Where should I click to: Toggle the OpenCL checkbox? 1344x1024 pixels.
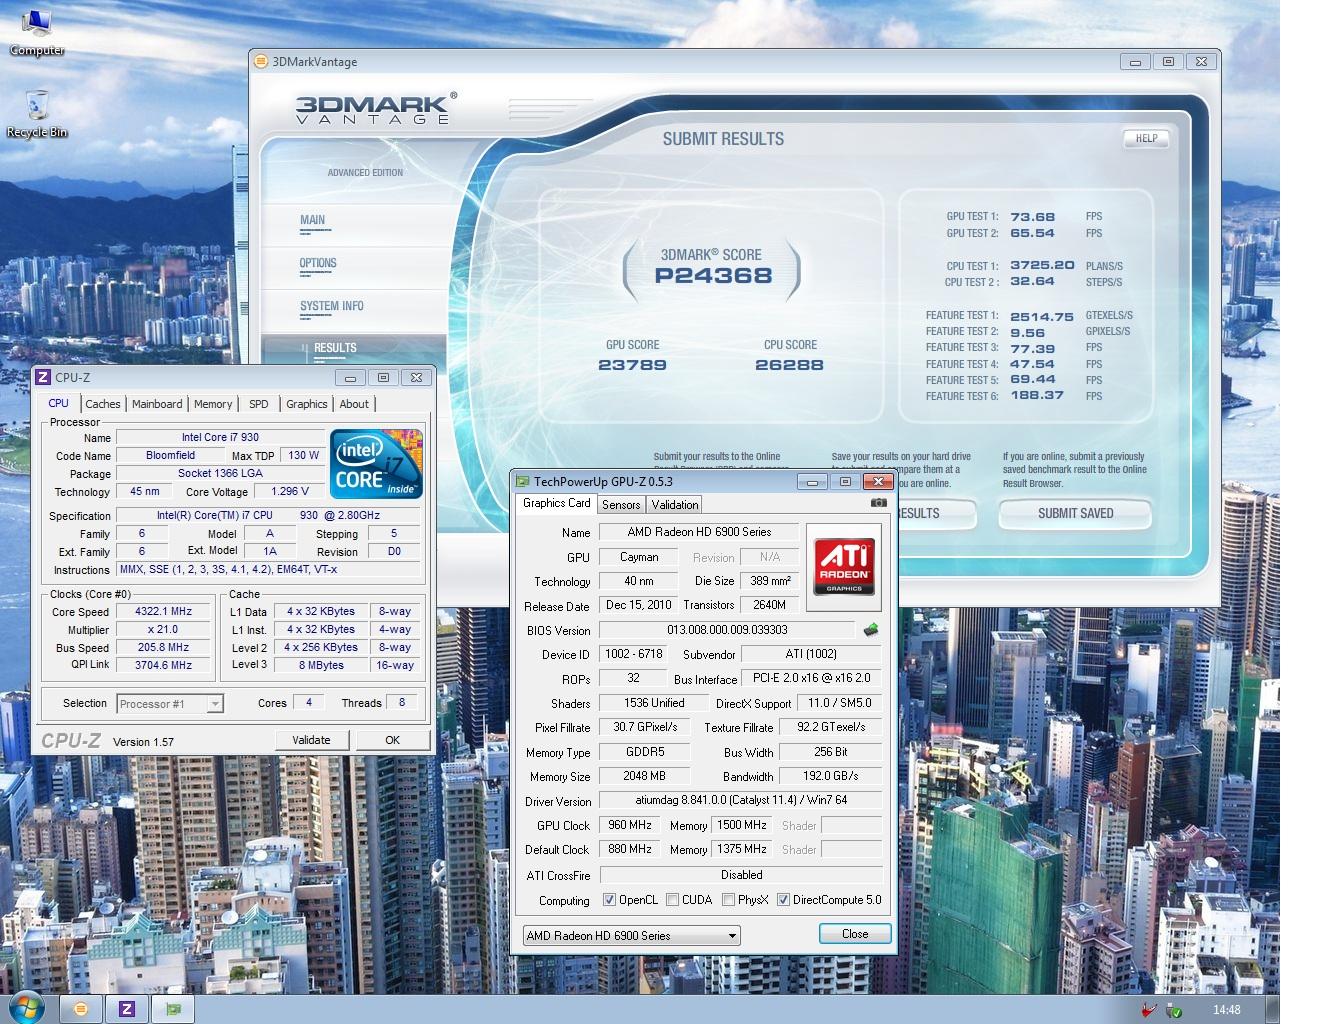(609, 900)
